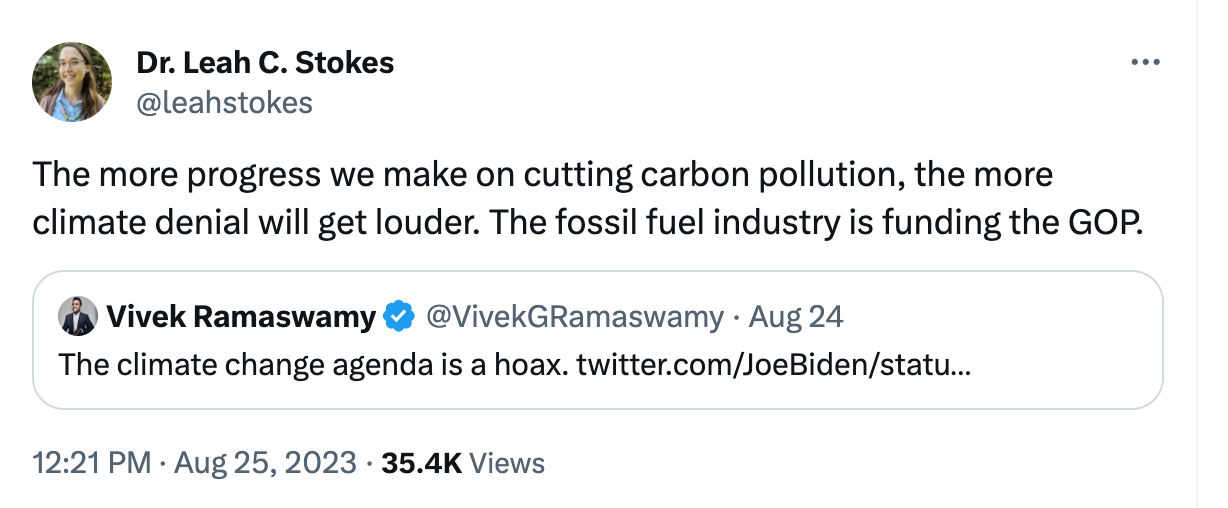
Task: Open the Dr. Leah C. Stokes display name
Action: pyautogui.click(x=265, y=63)
